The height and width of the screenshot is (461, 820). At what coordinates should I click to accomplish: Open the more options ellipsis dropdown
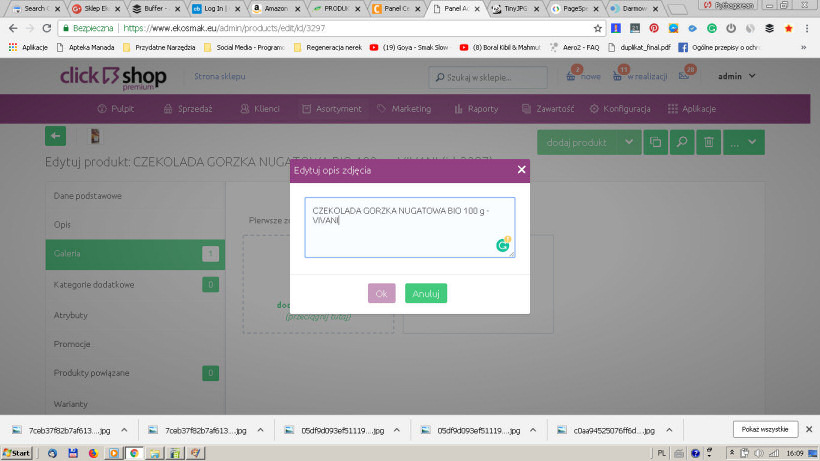click(744, 142)
